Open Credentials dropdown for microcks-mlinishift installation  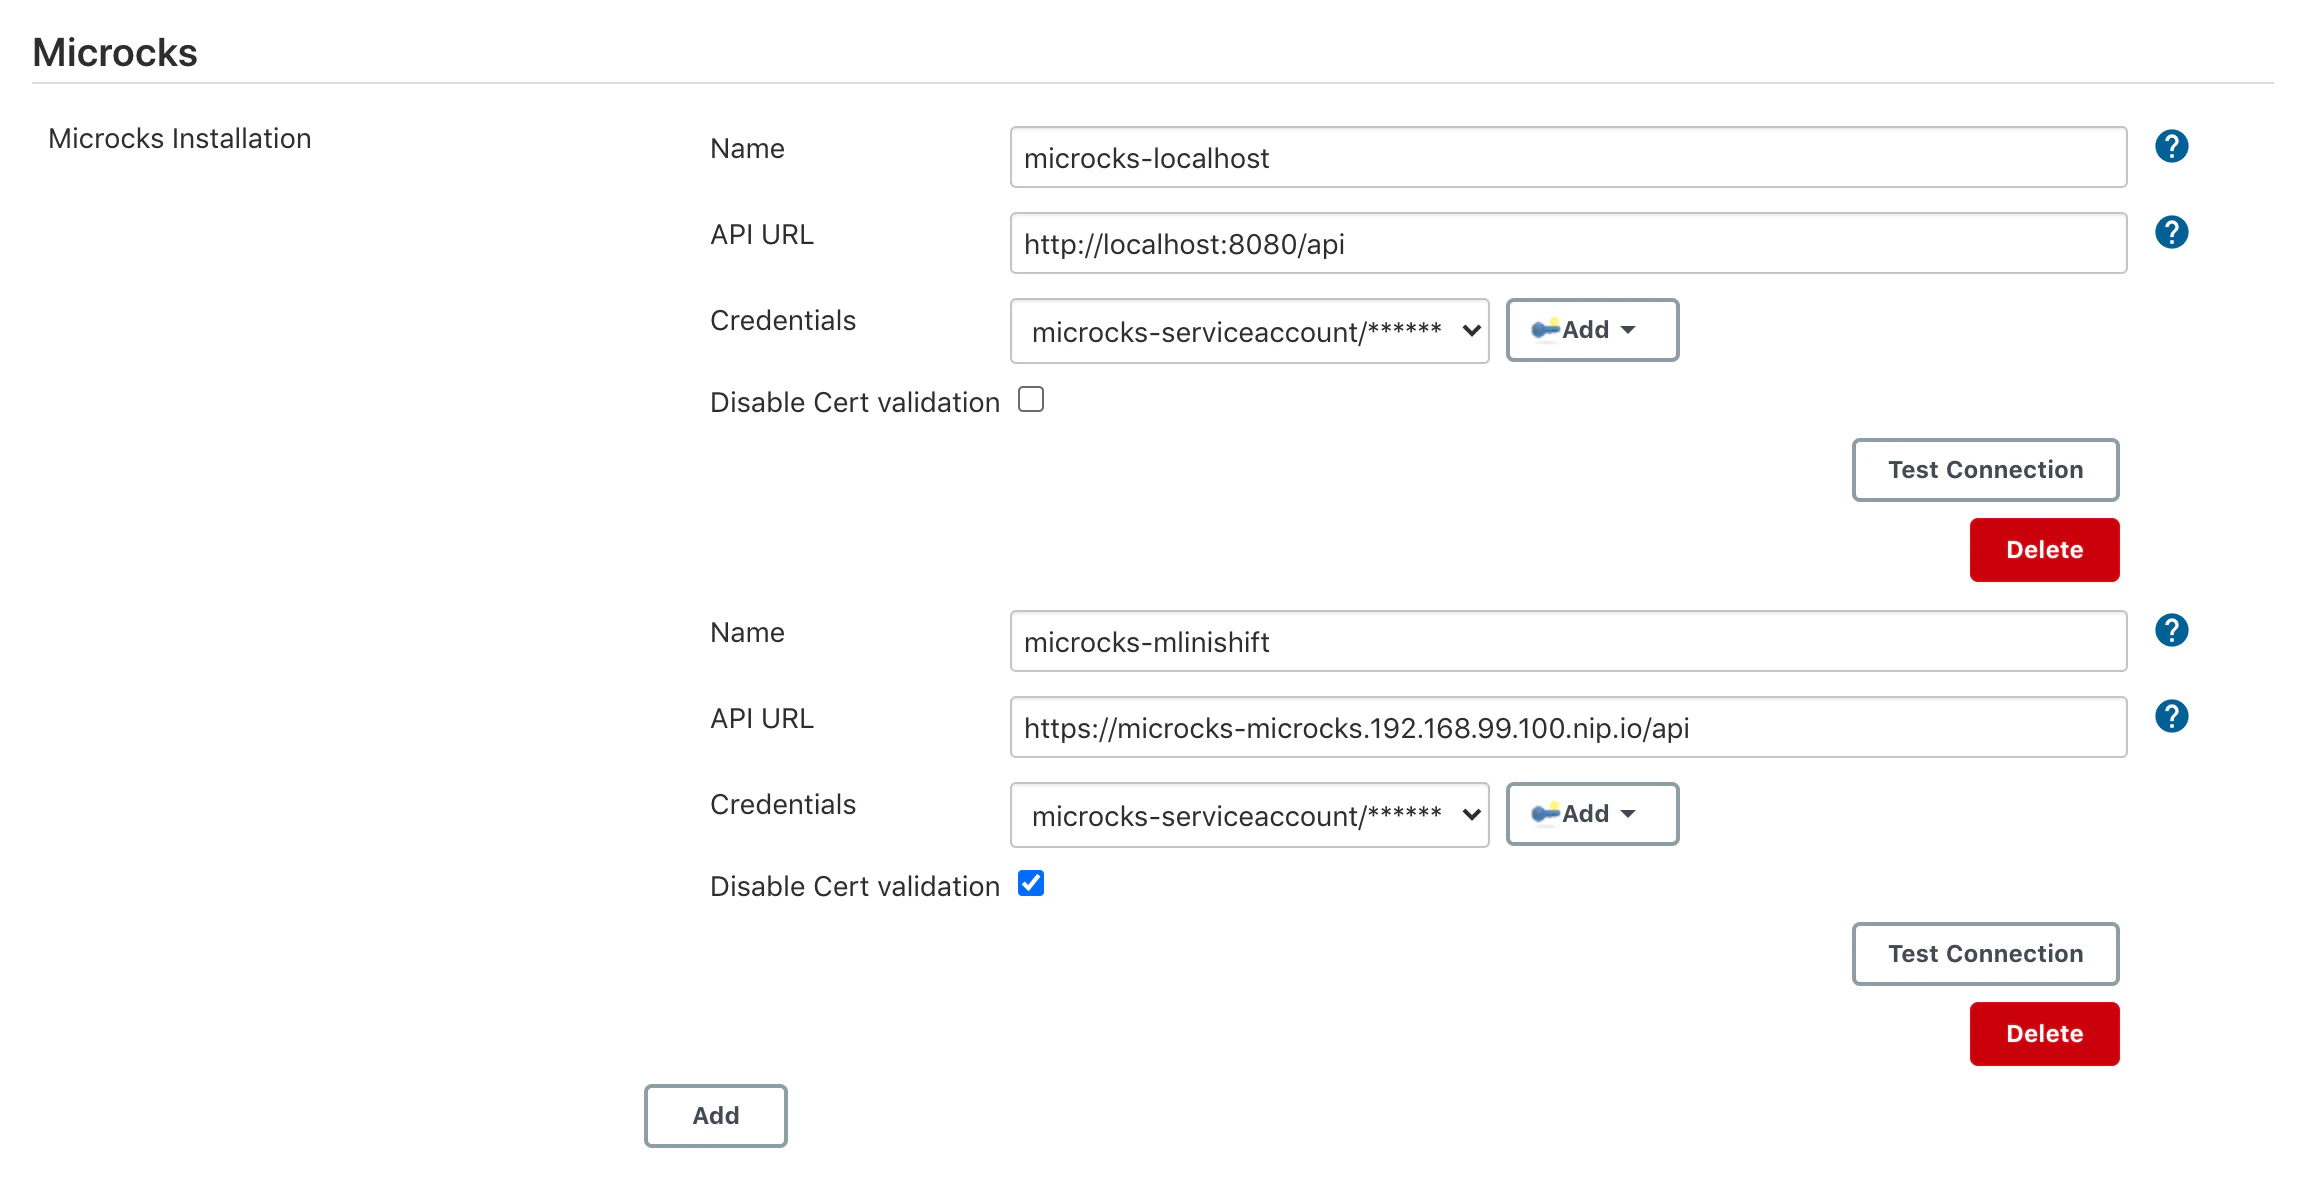click(x=1249, y=815)
